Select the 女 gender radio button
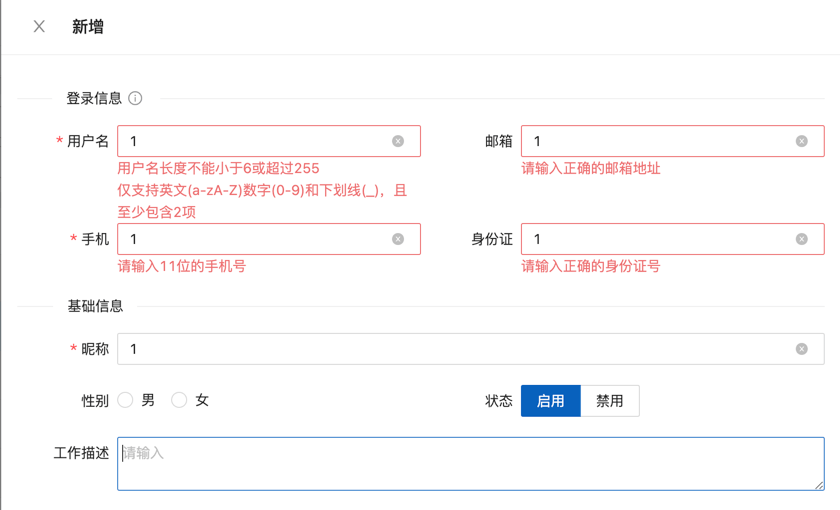The image size is (840, 510). 180,400
